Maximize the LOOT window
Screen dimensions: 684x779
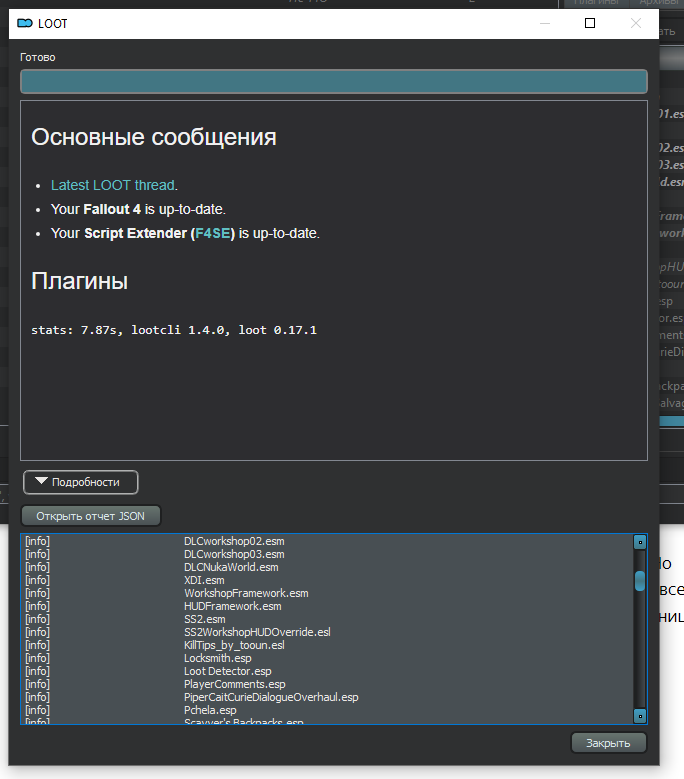click(x=590, y=23)
